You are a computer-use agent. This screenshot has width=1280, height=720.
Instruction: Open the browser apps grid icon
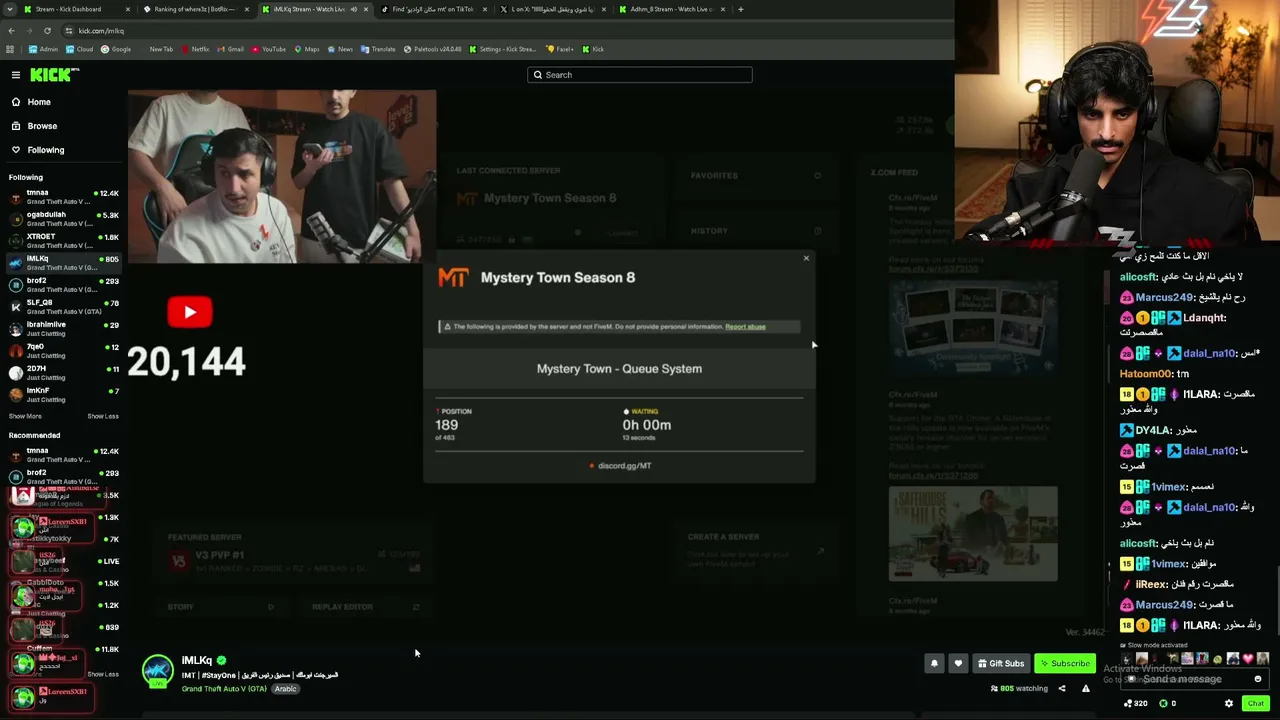click(x=10, y=49)
